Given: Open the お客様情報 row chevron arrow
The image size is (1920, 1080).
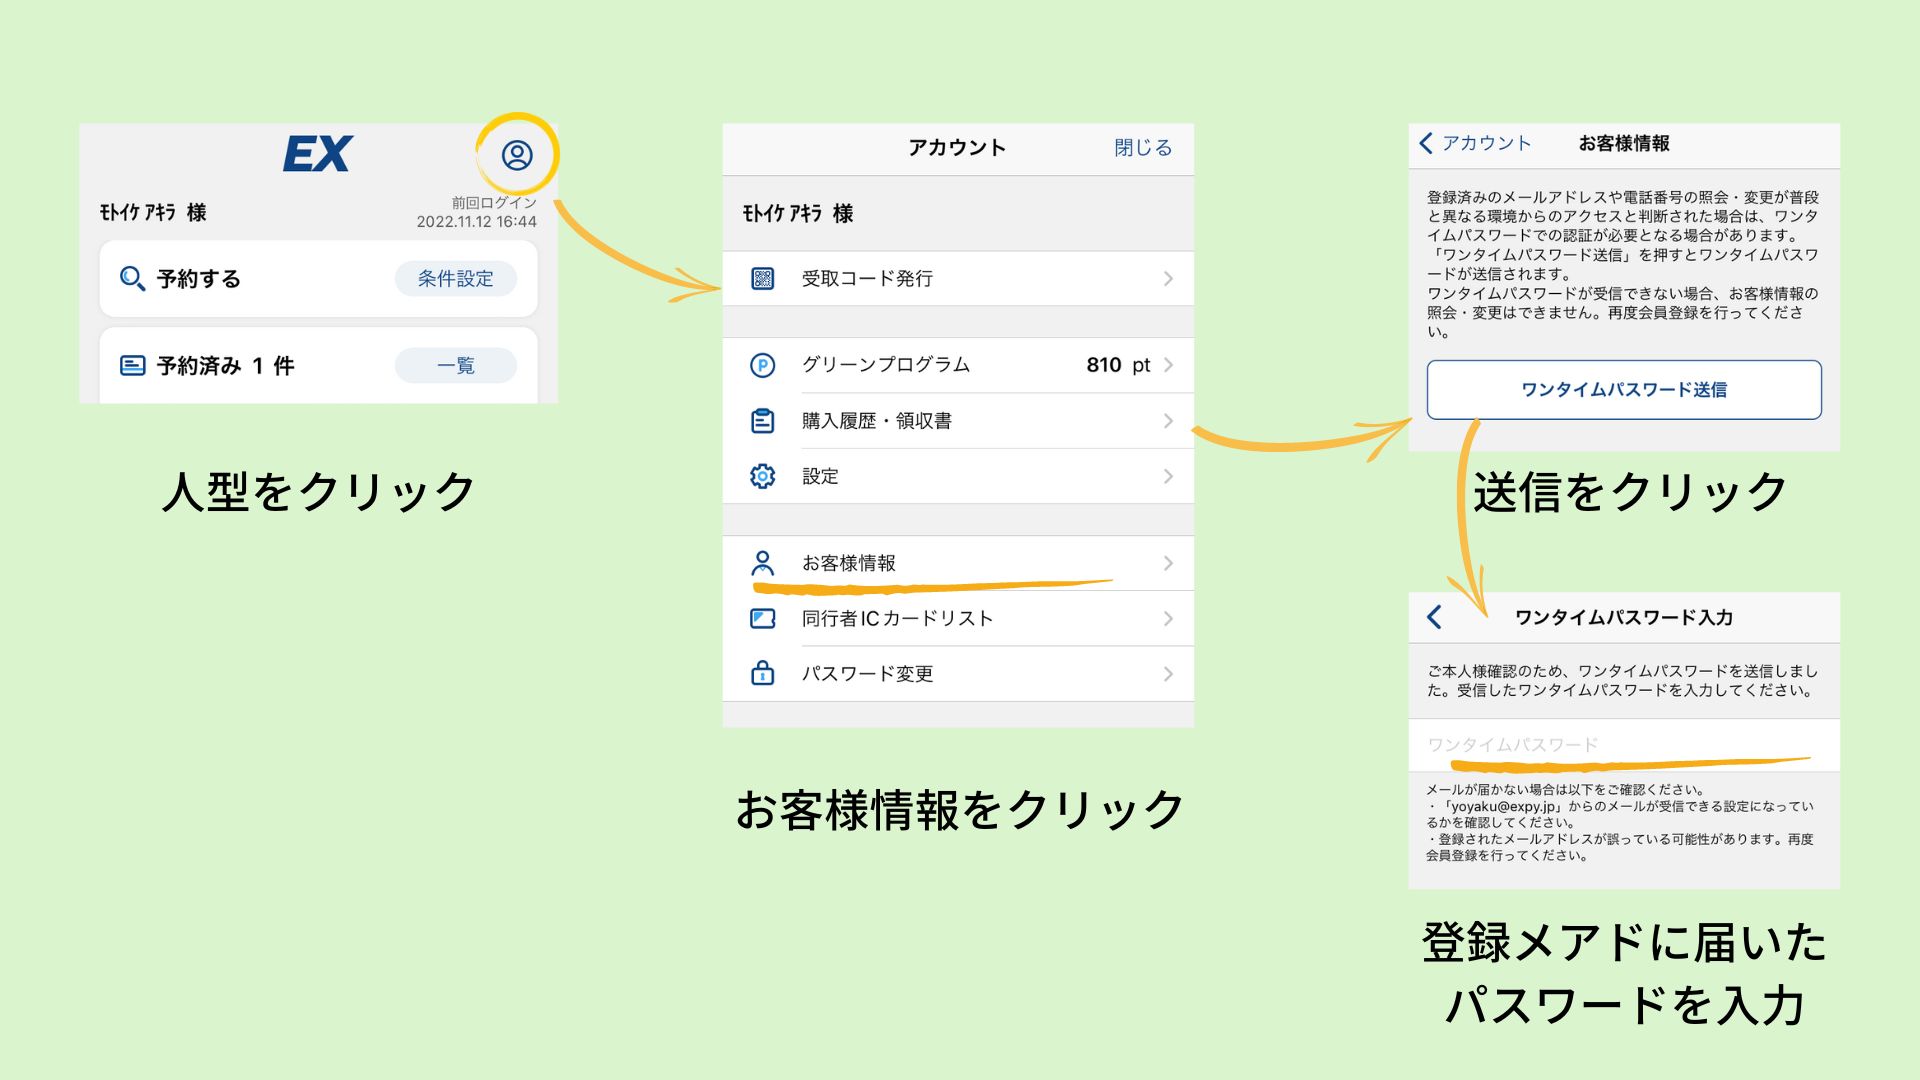Looking at the screenshot, I should tap(1168, 563).
